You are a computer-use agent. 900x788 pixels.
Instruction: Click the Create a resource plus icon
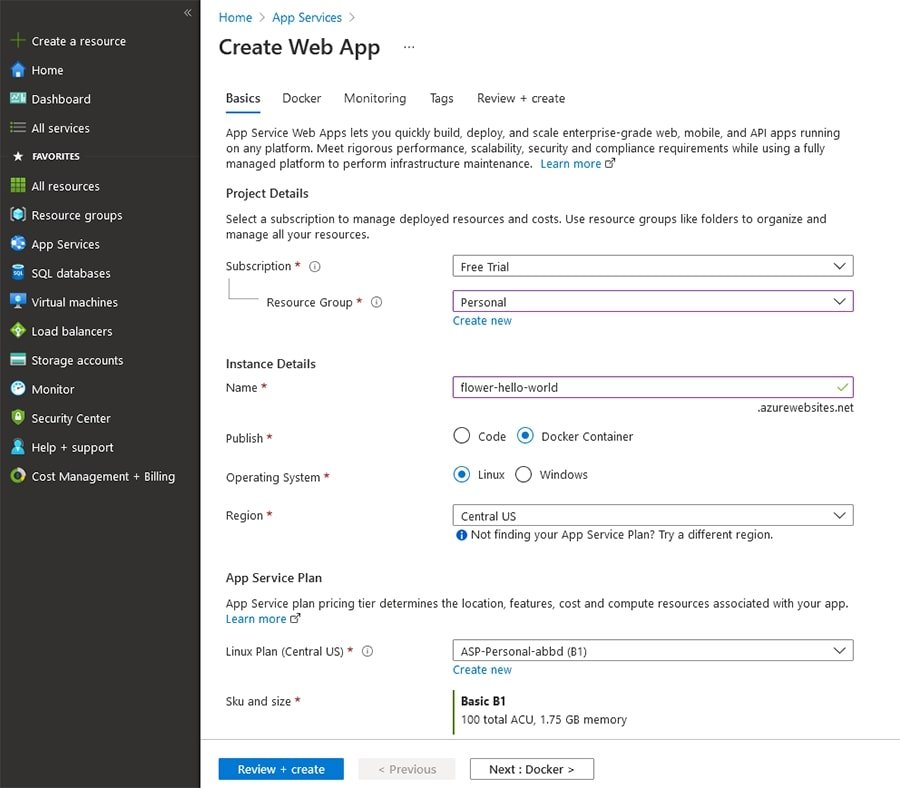pos(17,41)
